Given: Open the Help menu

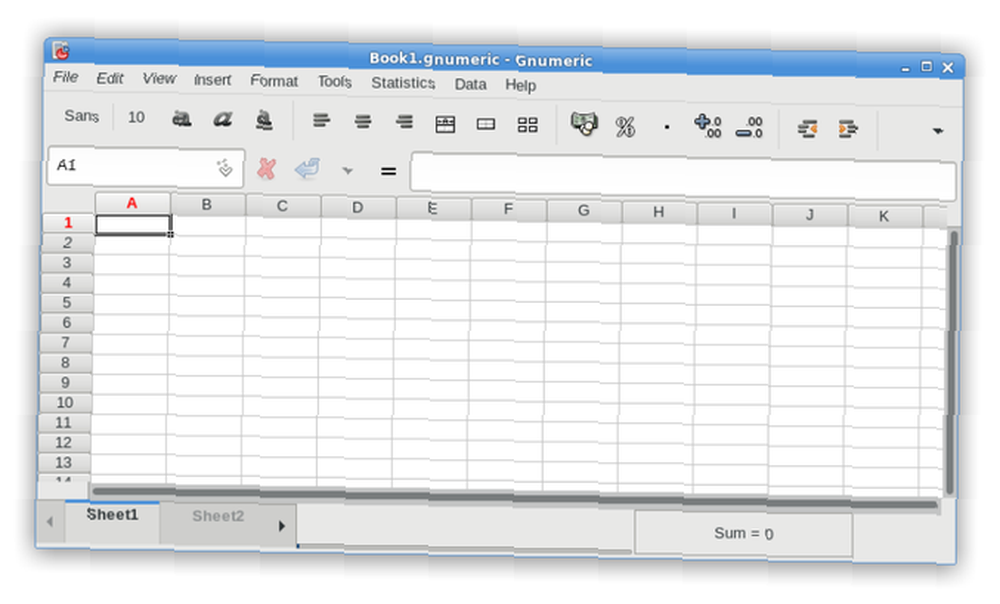Looking at the screenshot, I should (x=520, y=85).
